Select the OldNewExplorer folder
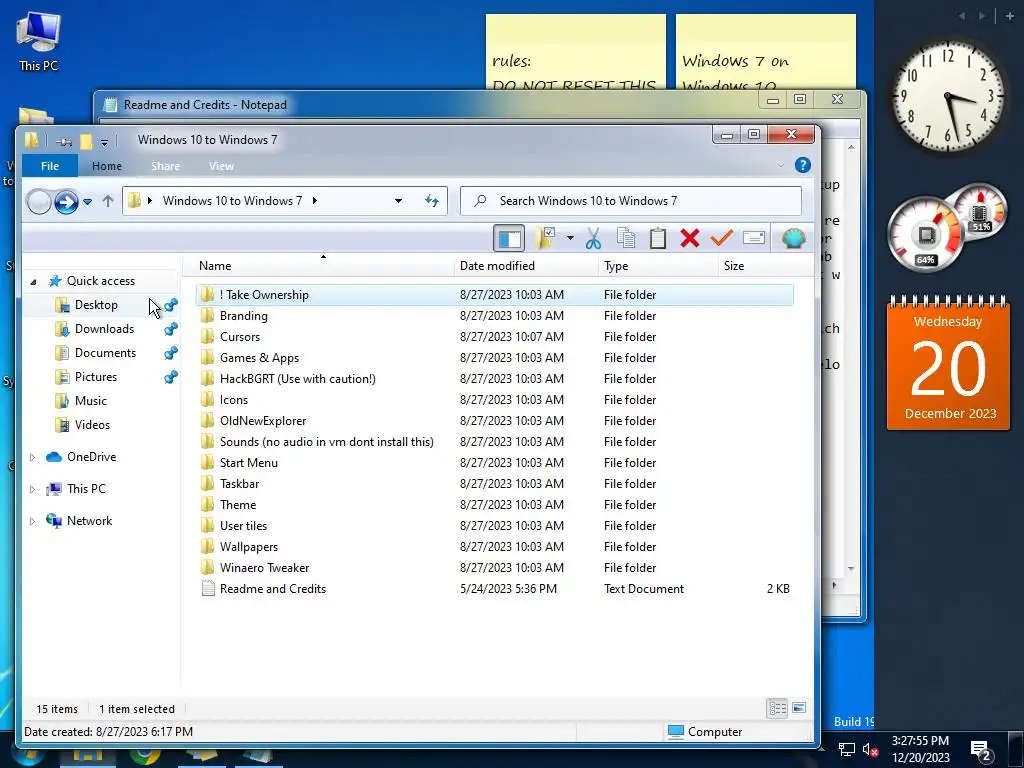Screen dimensions: 1024x768 pos(263,421)
